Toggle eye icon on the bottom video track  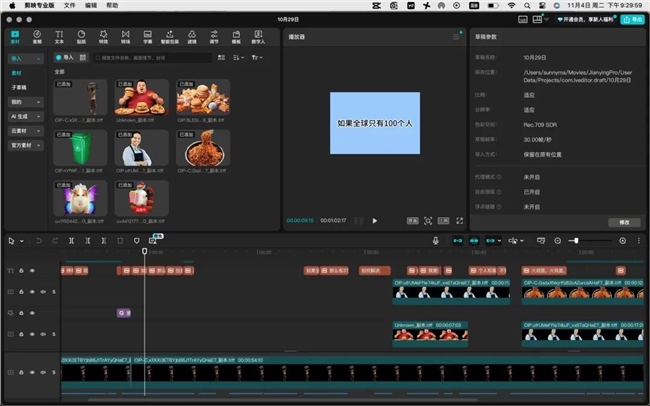32,372
